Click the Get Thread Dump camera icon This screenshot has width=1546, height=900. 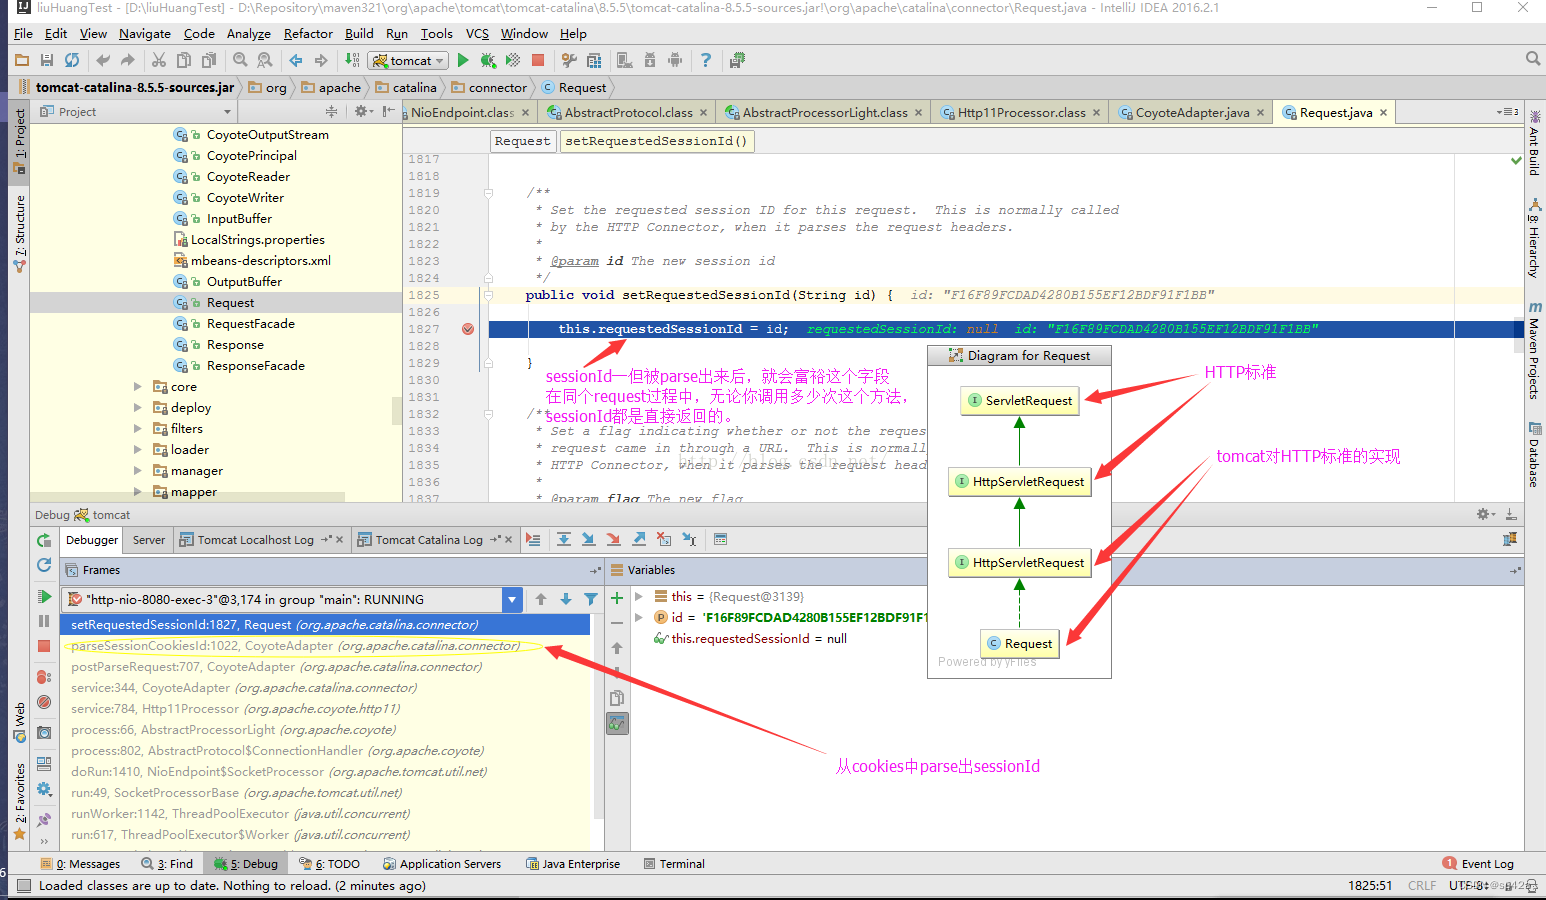[x=44, y=733]
